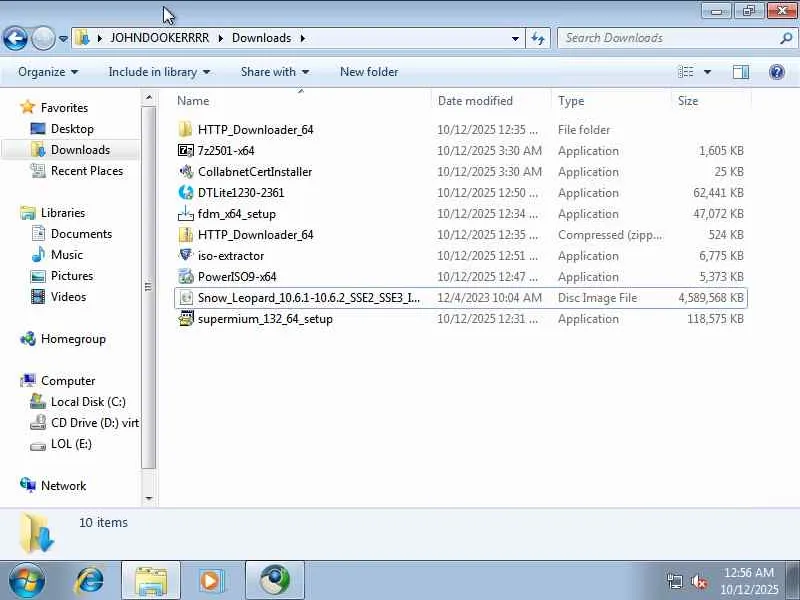Toggle the preview pane button
Screen dimensions: 800x600
741,72
